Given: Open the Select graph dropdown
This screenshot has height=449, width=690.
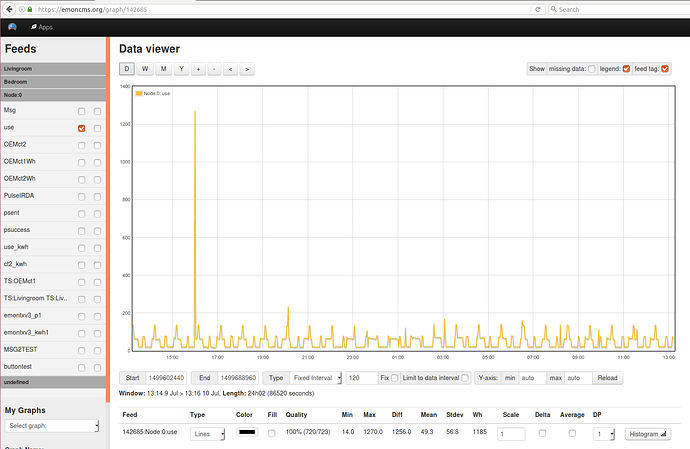Looking at the screenshot, I should 52,426.
